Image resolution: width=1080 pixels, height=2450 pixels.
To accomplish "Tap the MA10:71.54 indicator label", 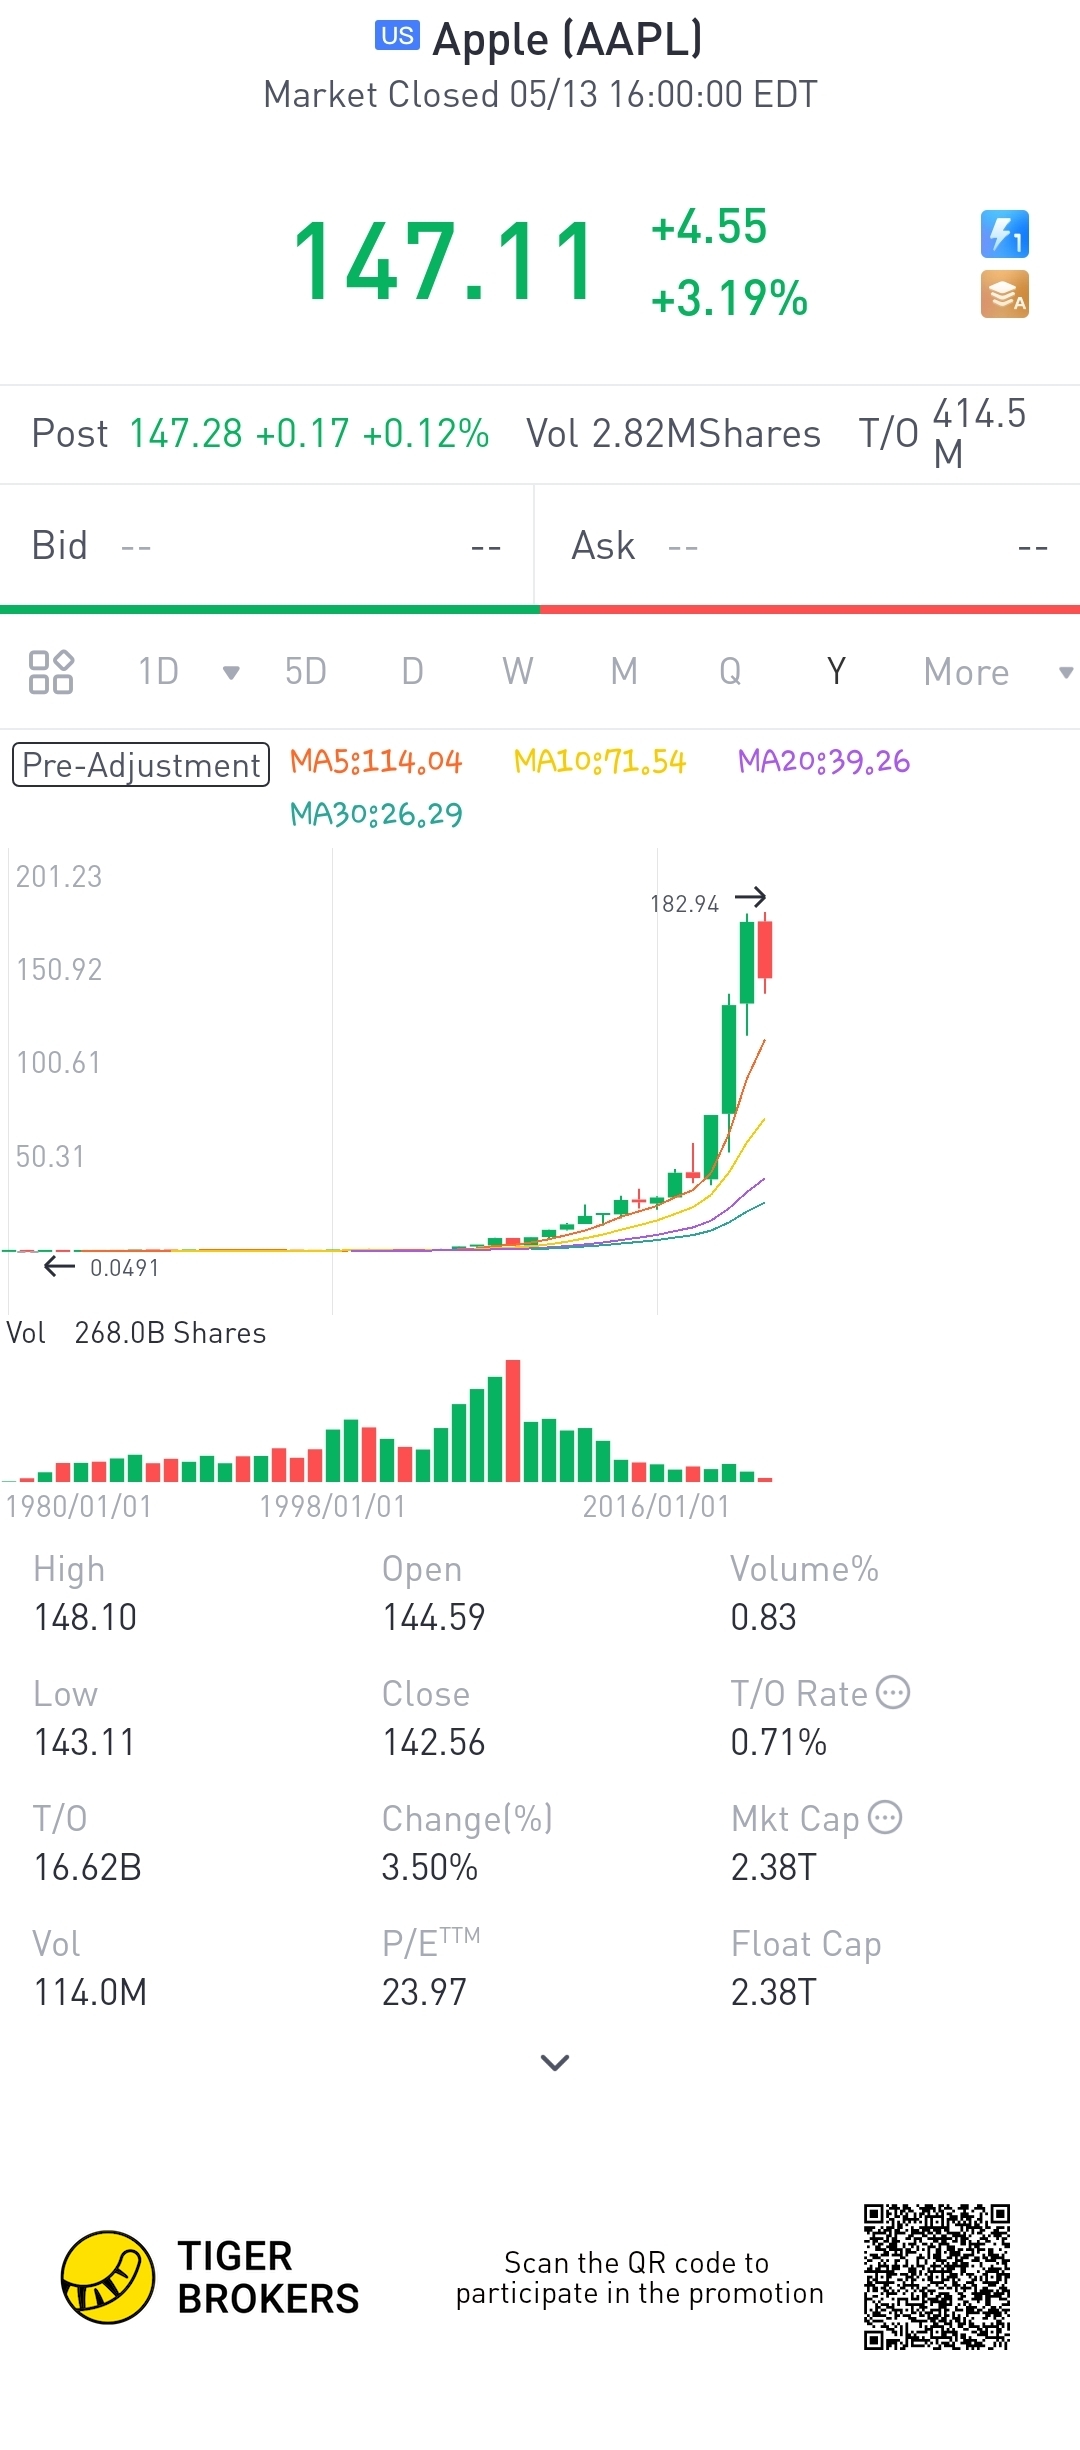I will point(600,762).
